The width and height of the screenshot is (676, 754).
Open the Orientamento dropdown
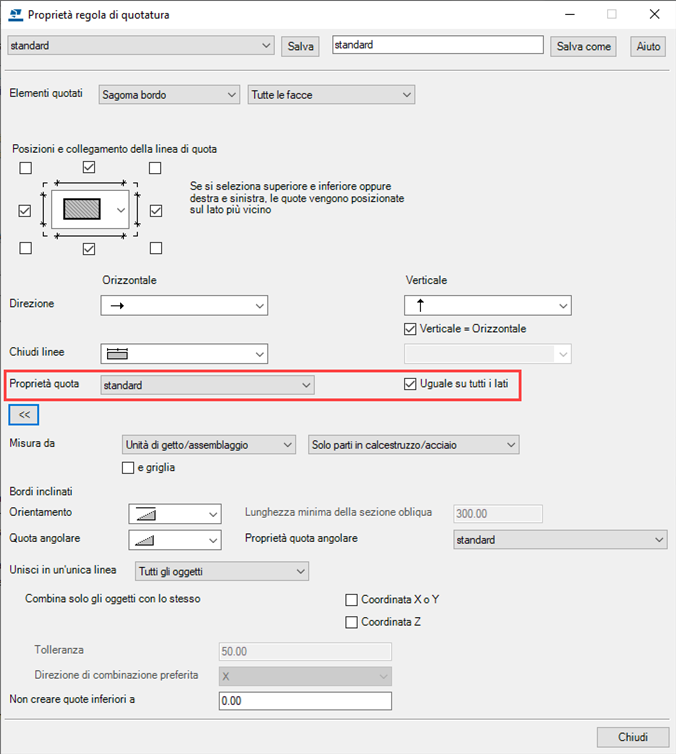[175, 514]
